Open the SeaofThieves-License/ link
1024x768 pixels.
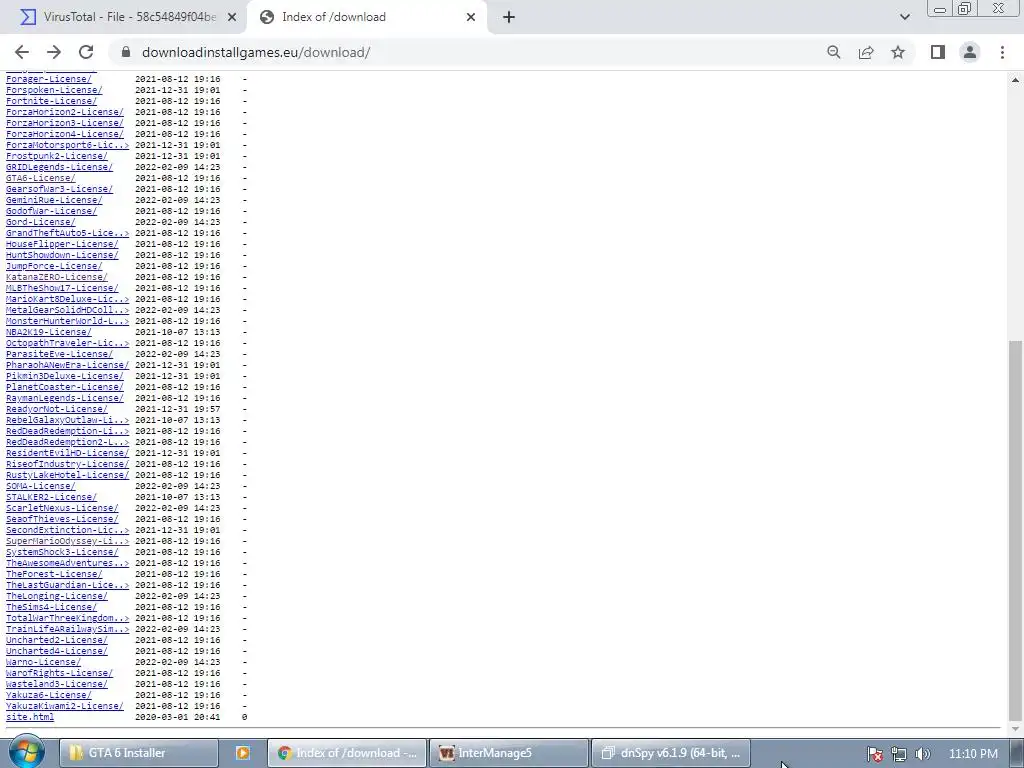click(62, 519)
